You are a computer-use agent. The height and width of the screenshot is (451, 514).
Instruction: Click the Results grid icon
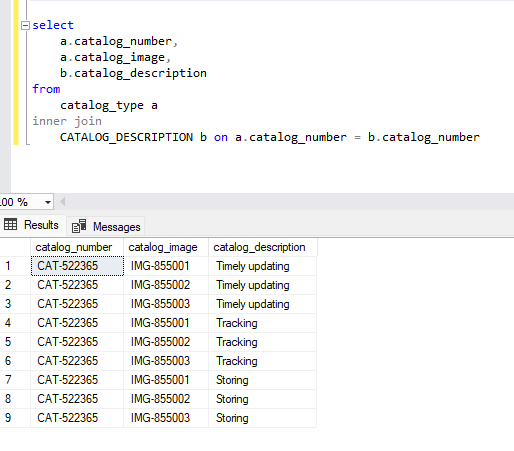click(x=10, y=225)
